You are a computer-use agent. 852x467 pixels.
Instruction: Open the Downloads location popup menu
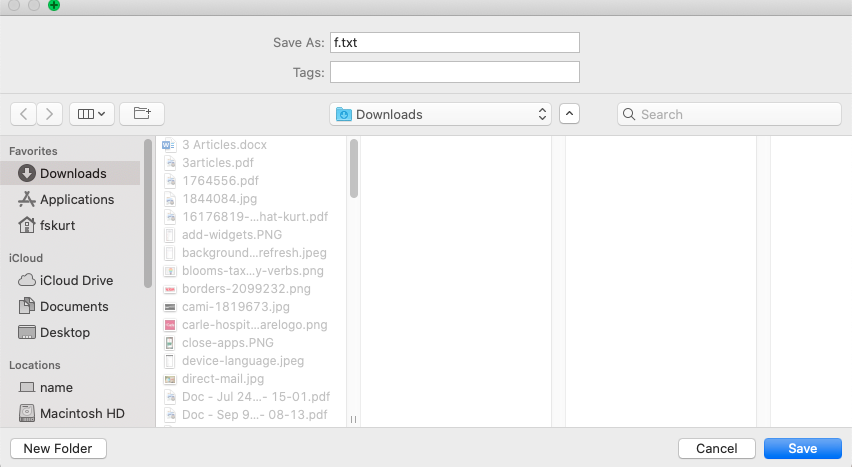pyautogui.click(x=440, y=114)
